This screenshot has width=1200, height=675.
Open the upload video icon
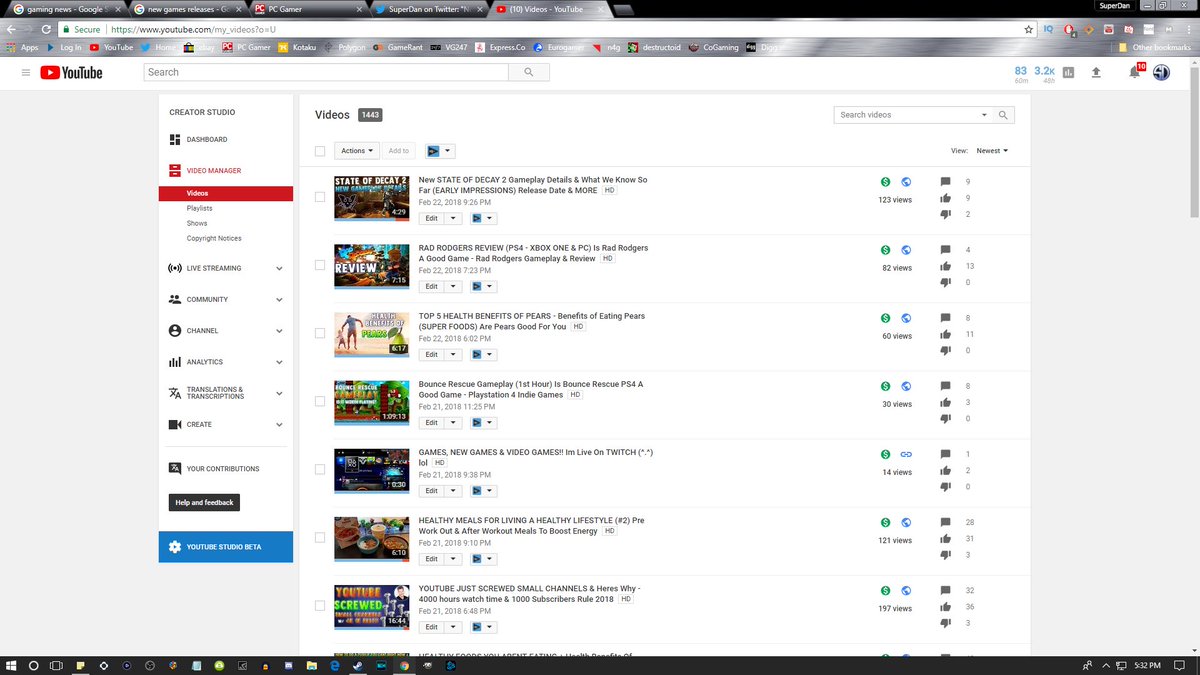(1096, 73)
